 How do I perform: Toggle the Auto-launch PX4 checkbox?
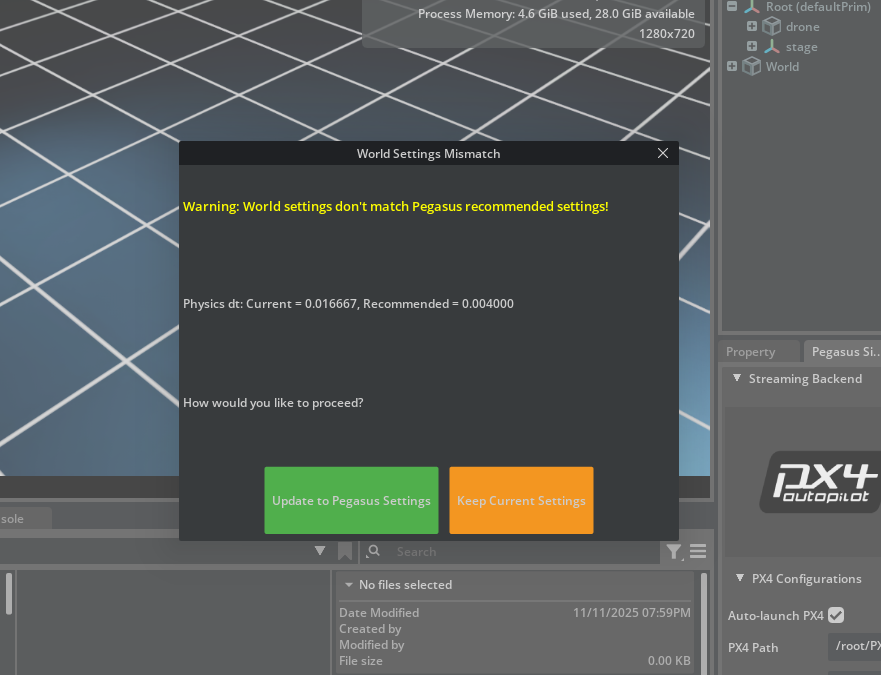point(836,616)
